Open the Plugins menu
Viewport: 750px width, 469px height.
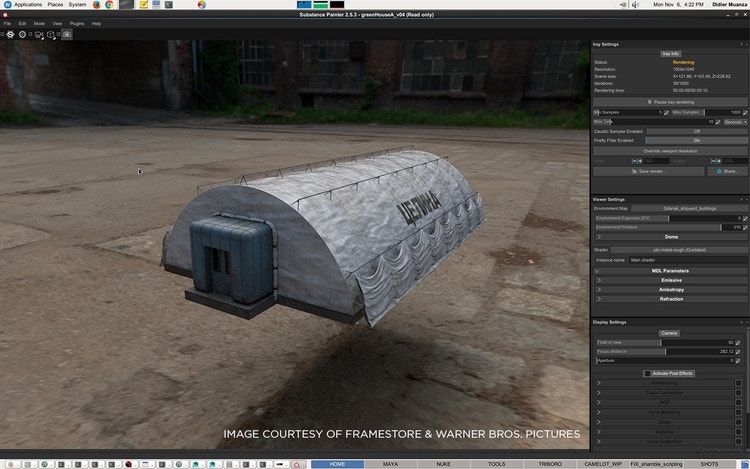(77, 23)
